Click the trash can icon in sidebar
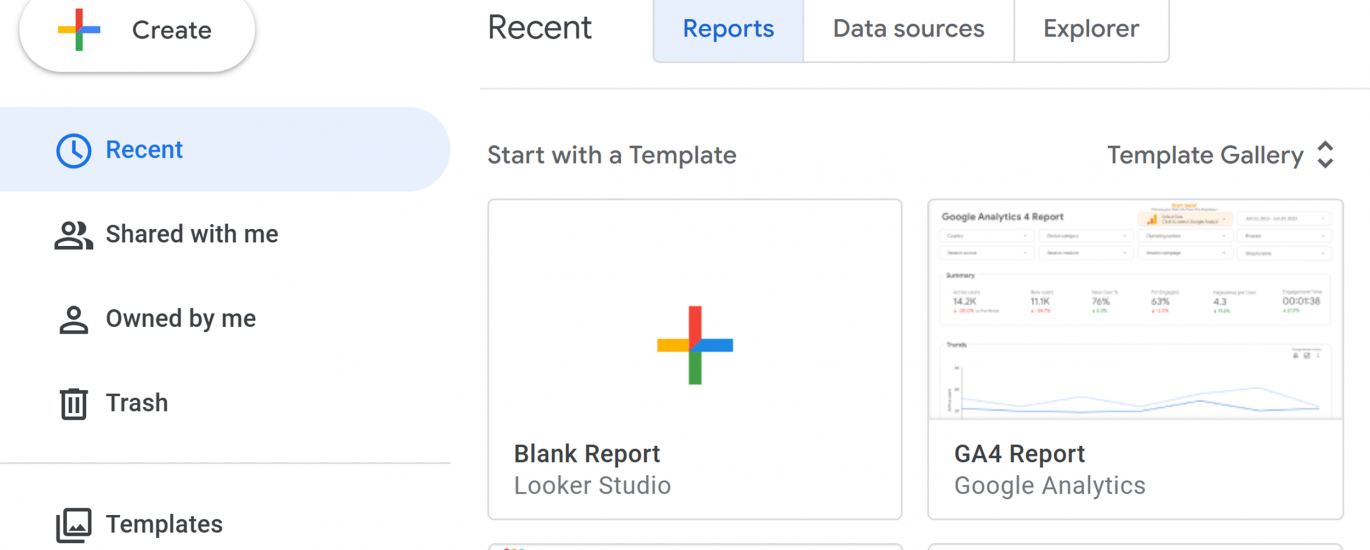 73,404
